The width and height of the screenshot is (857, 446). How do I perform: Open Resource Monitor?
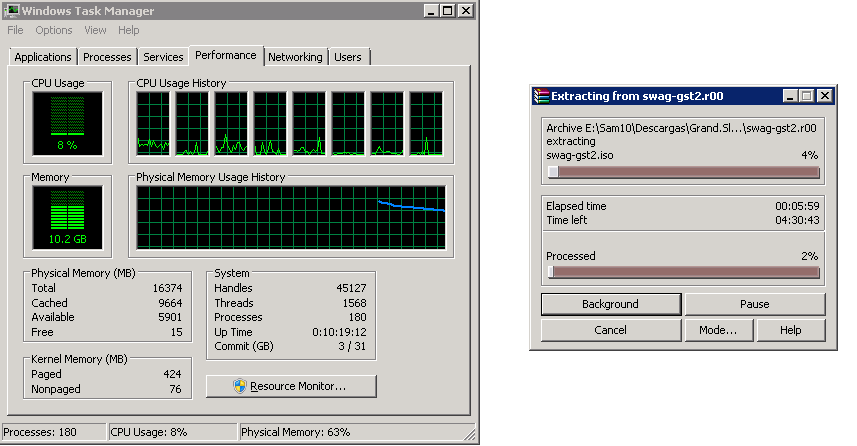(x=291, y=386)
